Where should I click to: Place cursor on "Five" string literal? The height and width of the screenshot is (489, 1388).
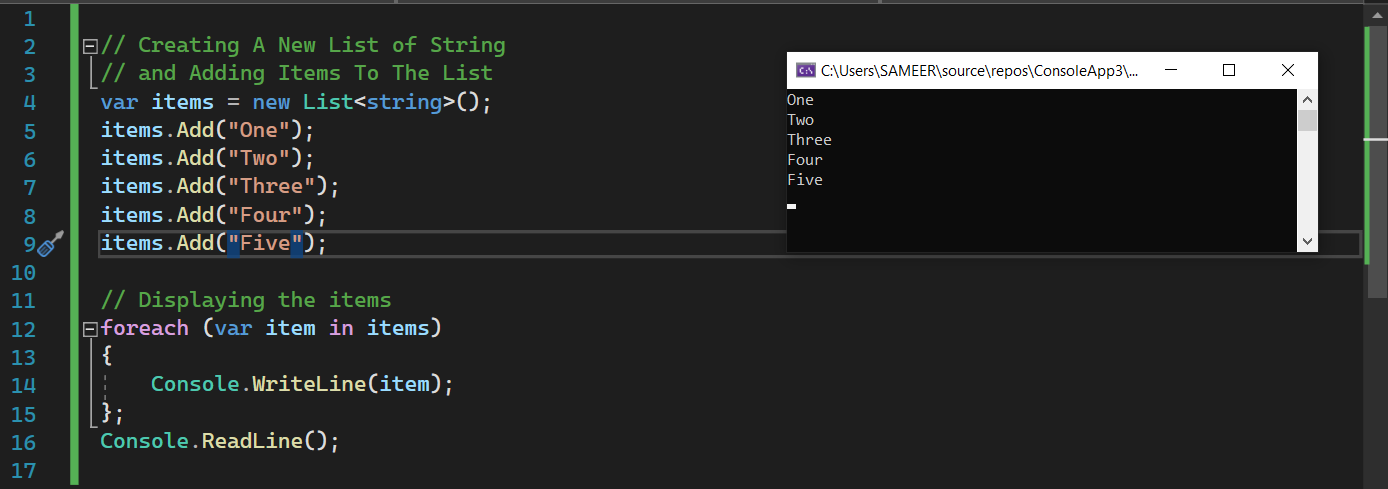pyautogui.click(x=265, y=243)
